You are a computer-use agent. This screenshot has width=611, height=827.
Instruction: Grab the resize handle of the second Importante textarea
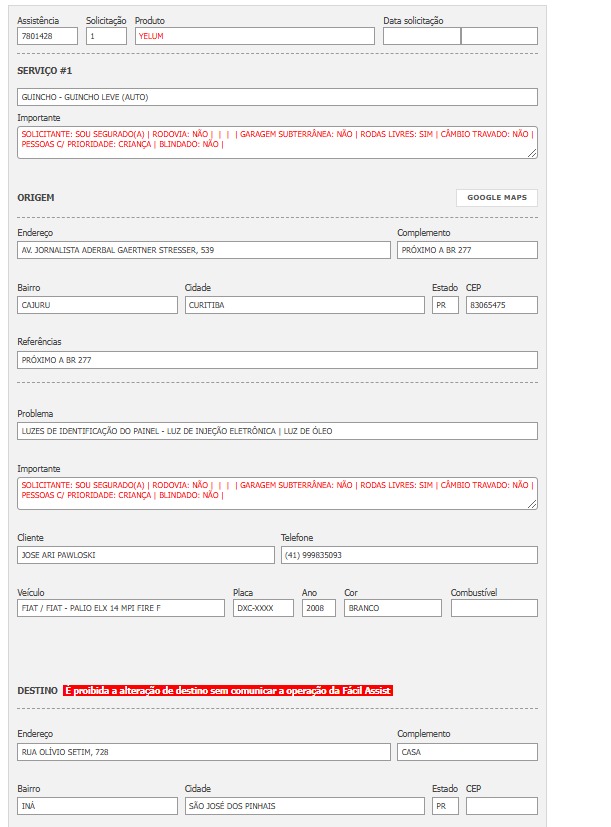pyautogui.click(x=532, y=504)
